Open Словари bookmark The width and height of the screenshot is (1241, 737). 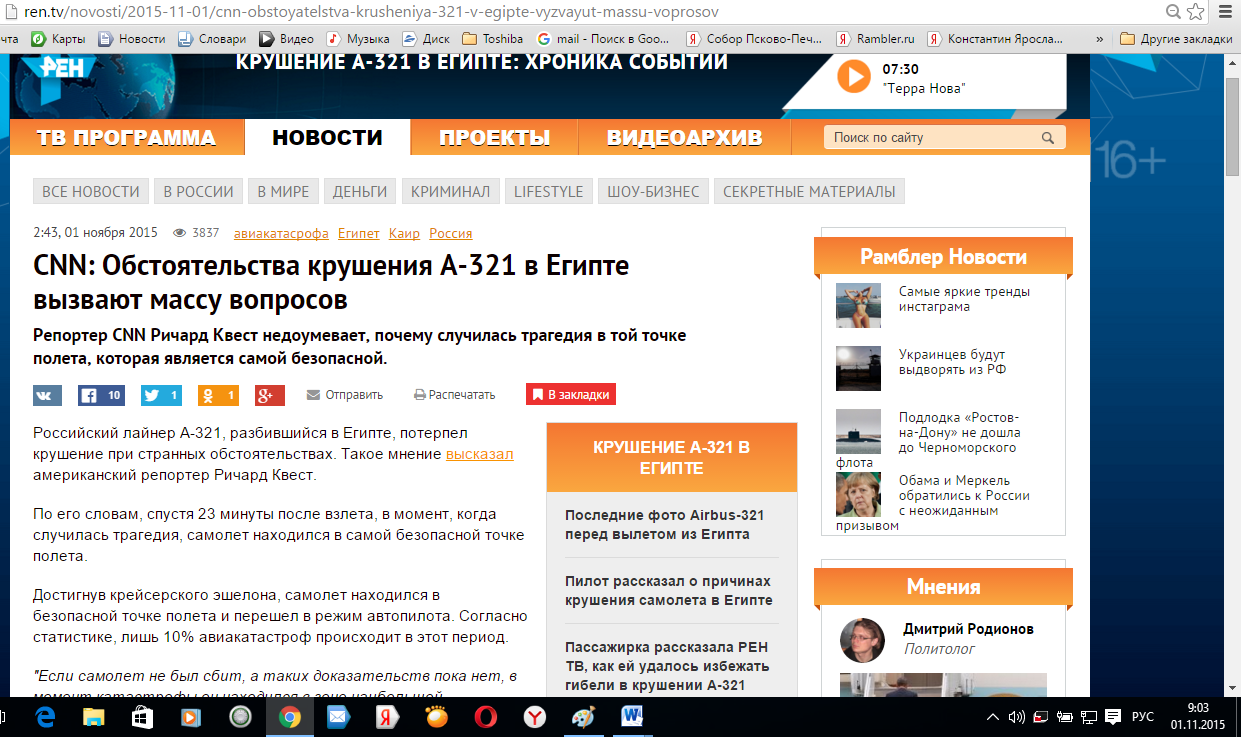212,39
